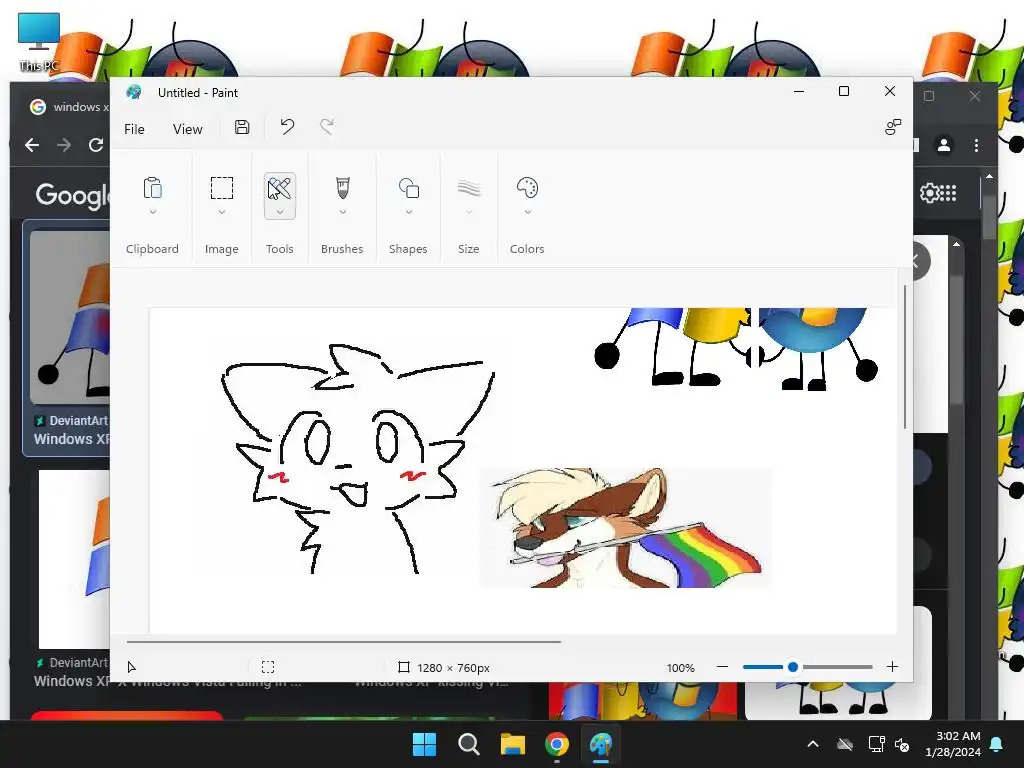Expand the Size dropdown chevron
Viewport: 1024px width, 768px height.
[x=469, y=212]
